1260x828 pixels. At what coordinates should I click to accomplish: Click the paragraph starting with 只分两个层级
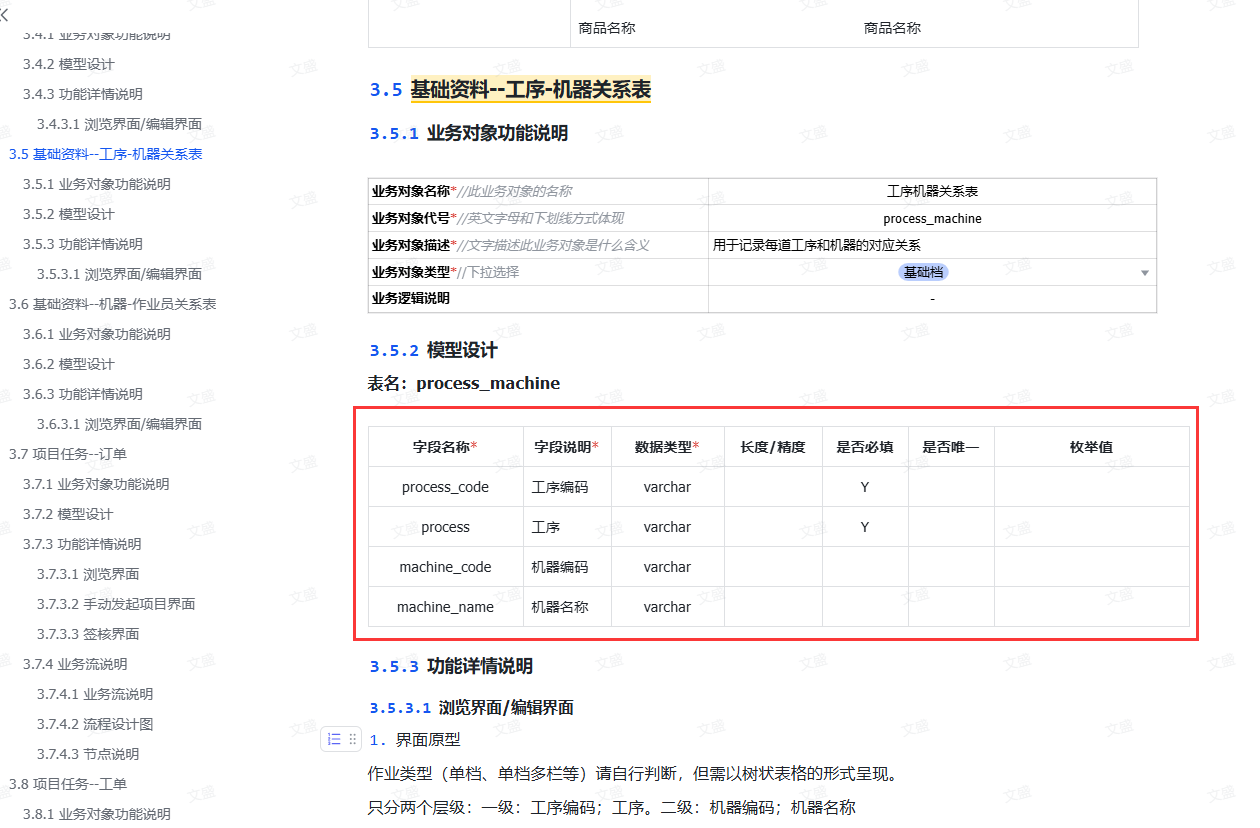click(x=612, y=807)
